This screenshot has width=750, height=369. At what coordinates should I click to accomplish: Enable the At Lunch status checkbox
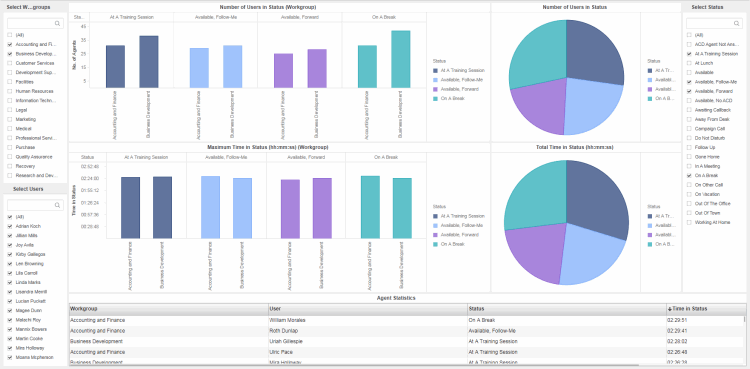[x=689, y=63]
